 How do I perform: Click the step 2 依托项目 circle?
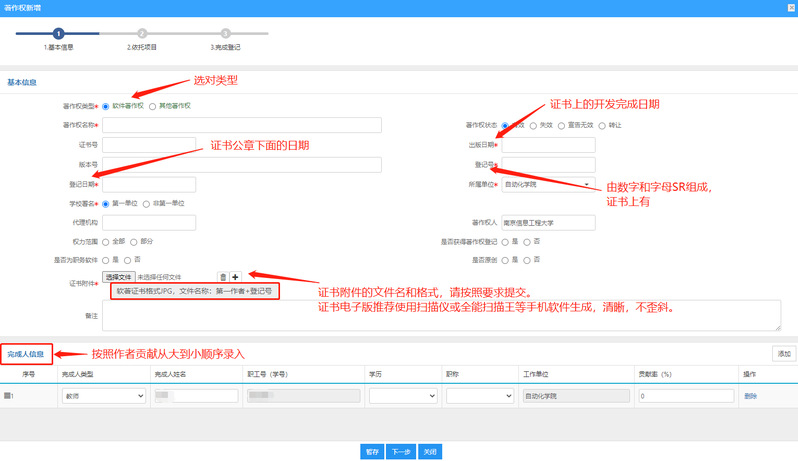pyautogui.click(x=142, y=33)
